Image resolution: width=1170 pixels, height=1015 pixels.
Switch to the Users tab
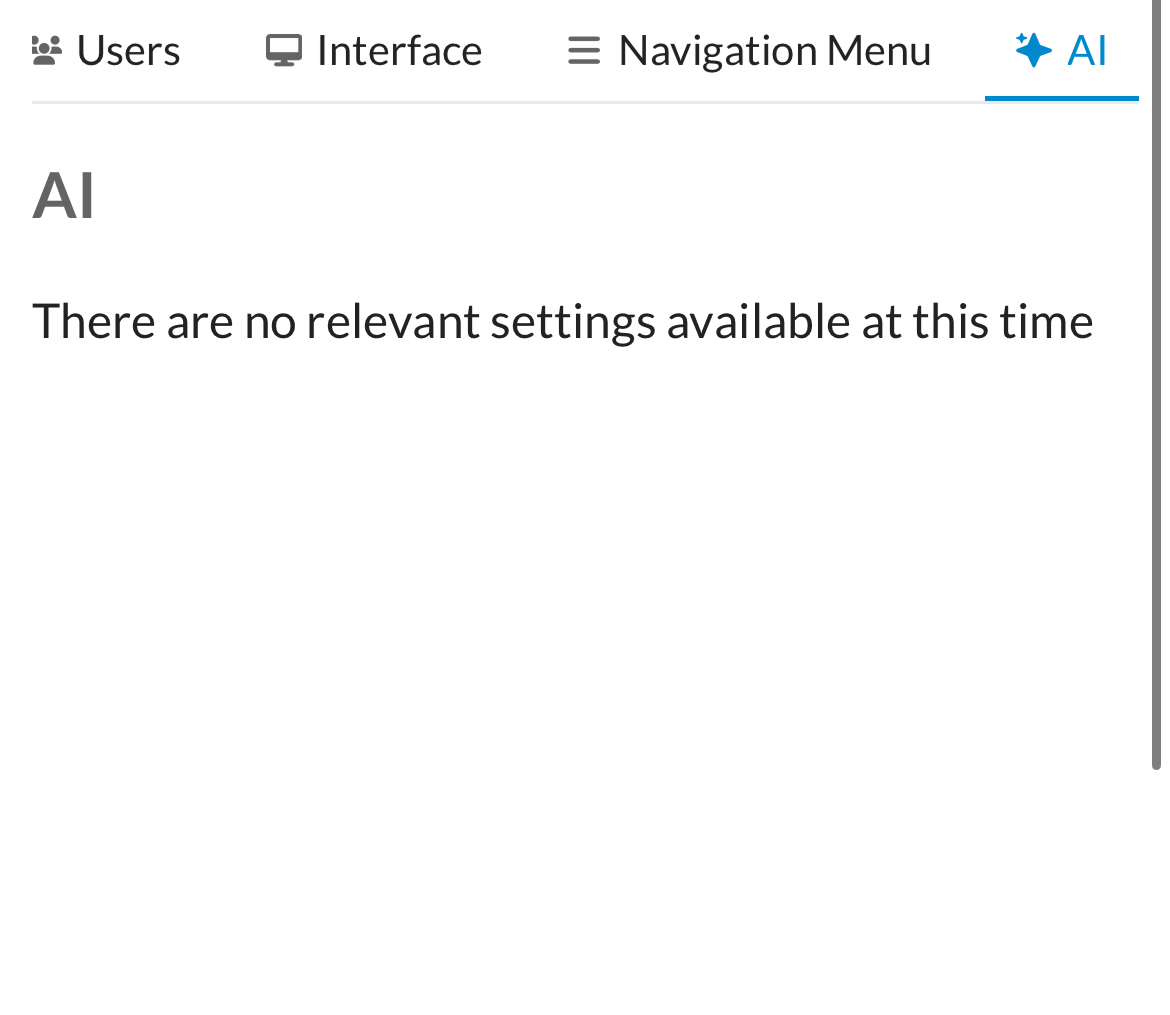coord(106,50)
